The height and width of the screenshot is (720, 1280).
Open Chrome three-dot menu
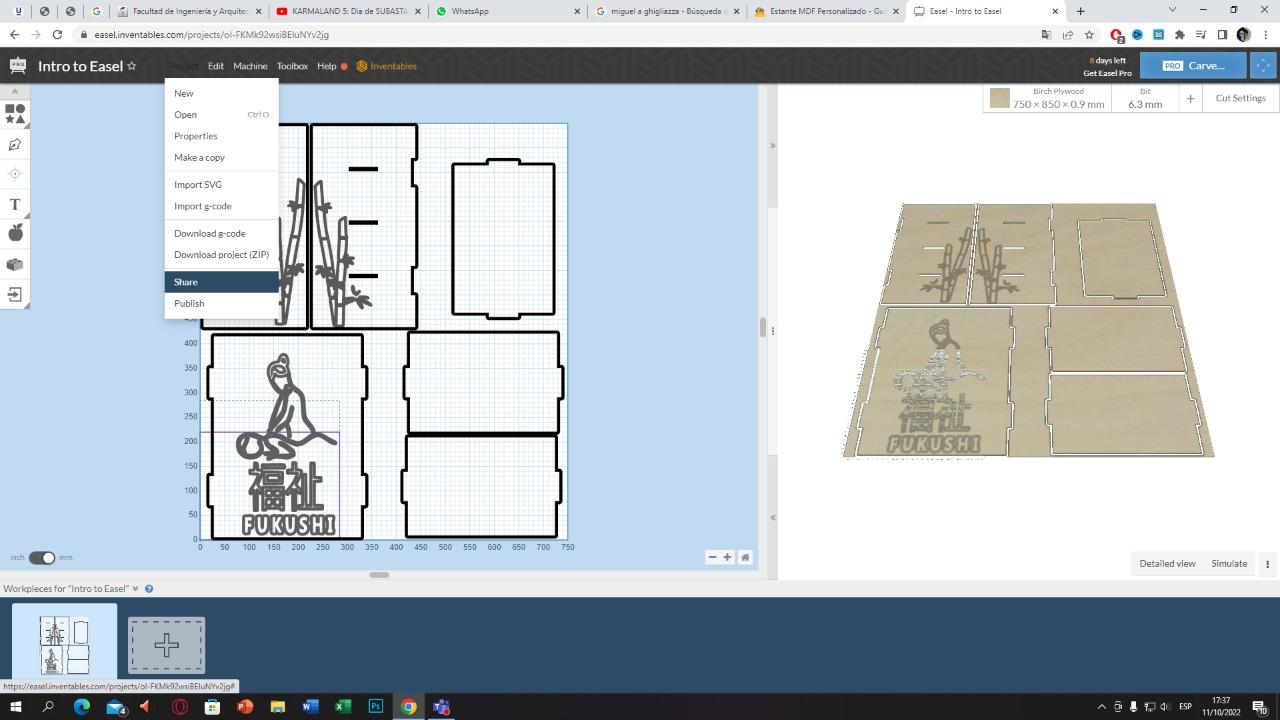[1264, 34]
